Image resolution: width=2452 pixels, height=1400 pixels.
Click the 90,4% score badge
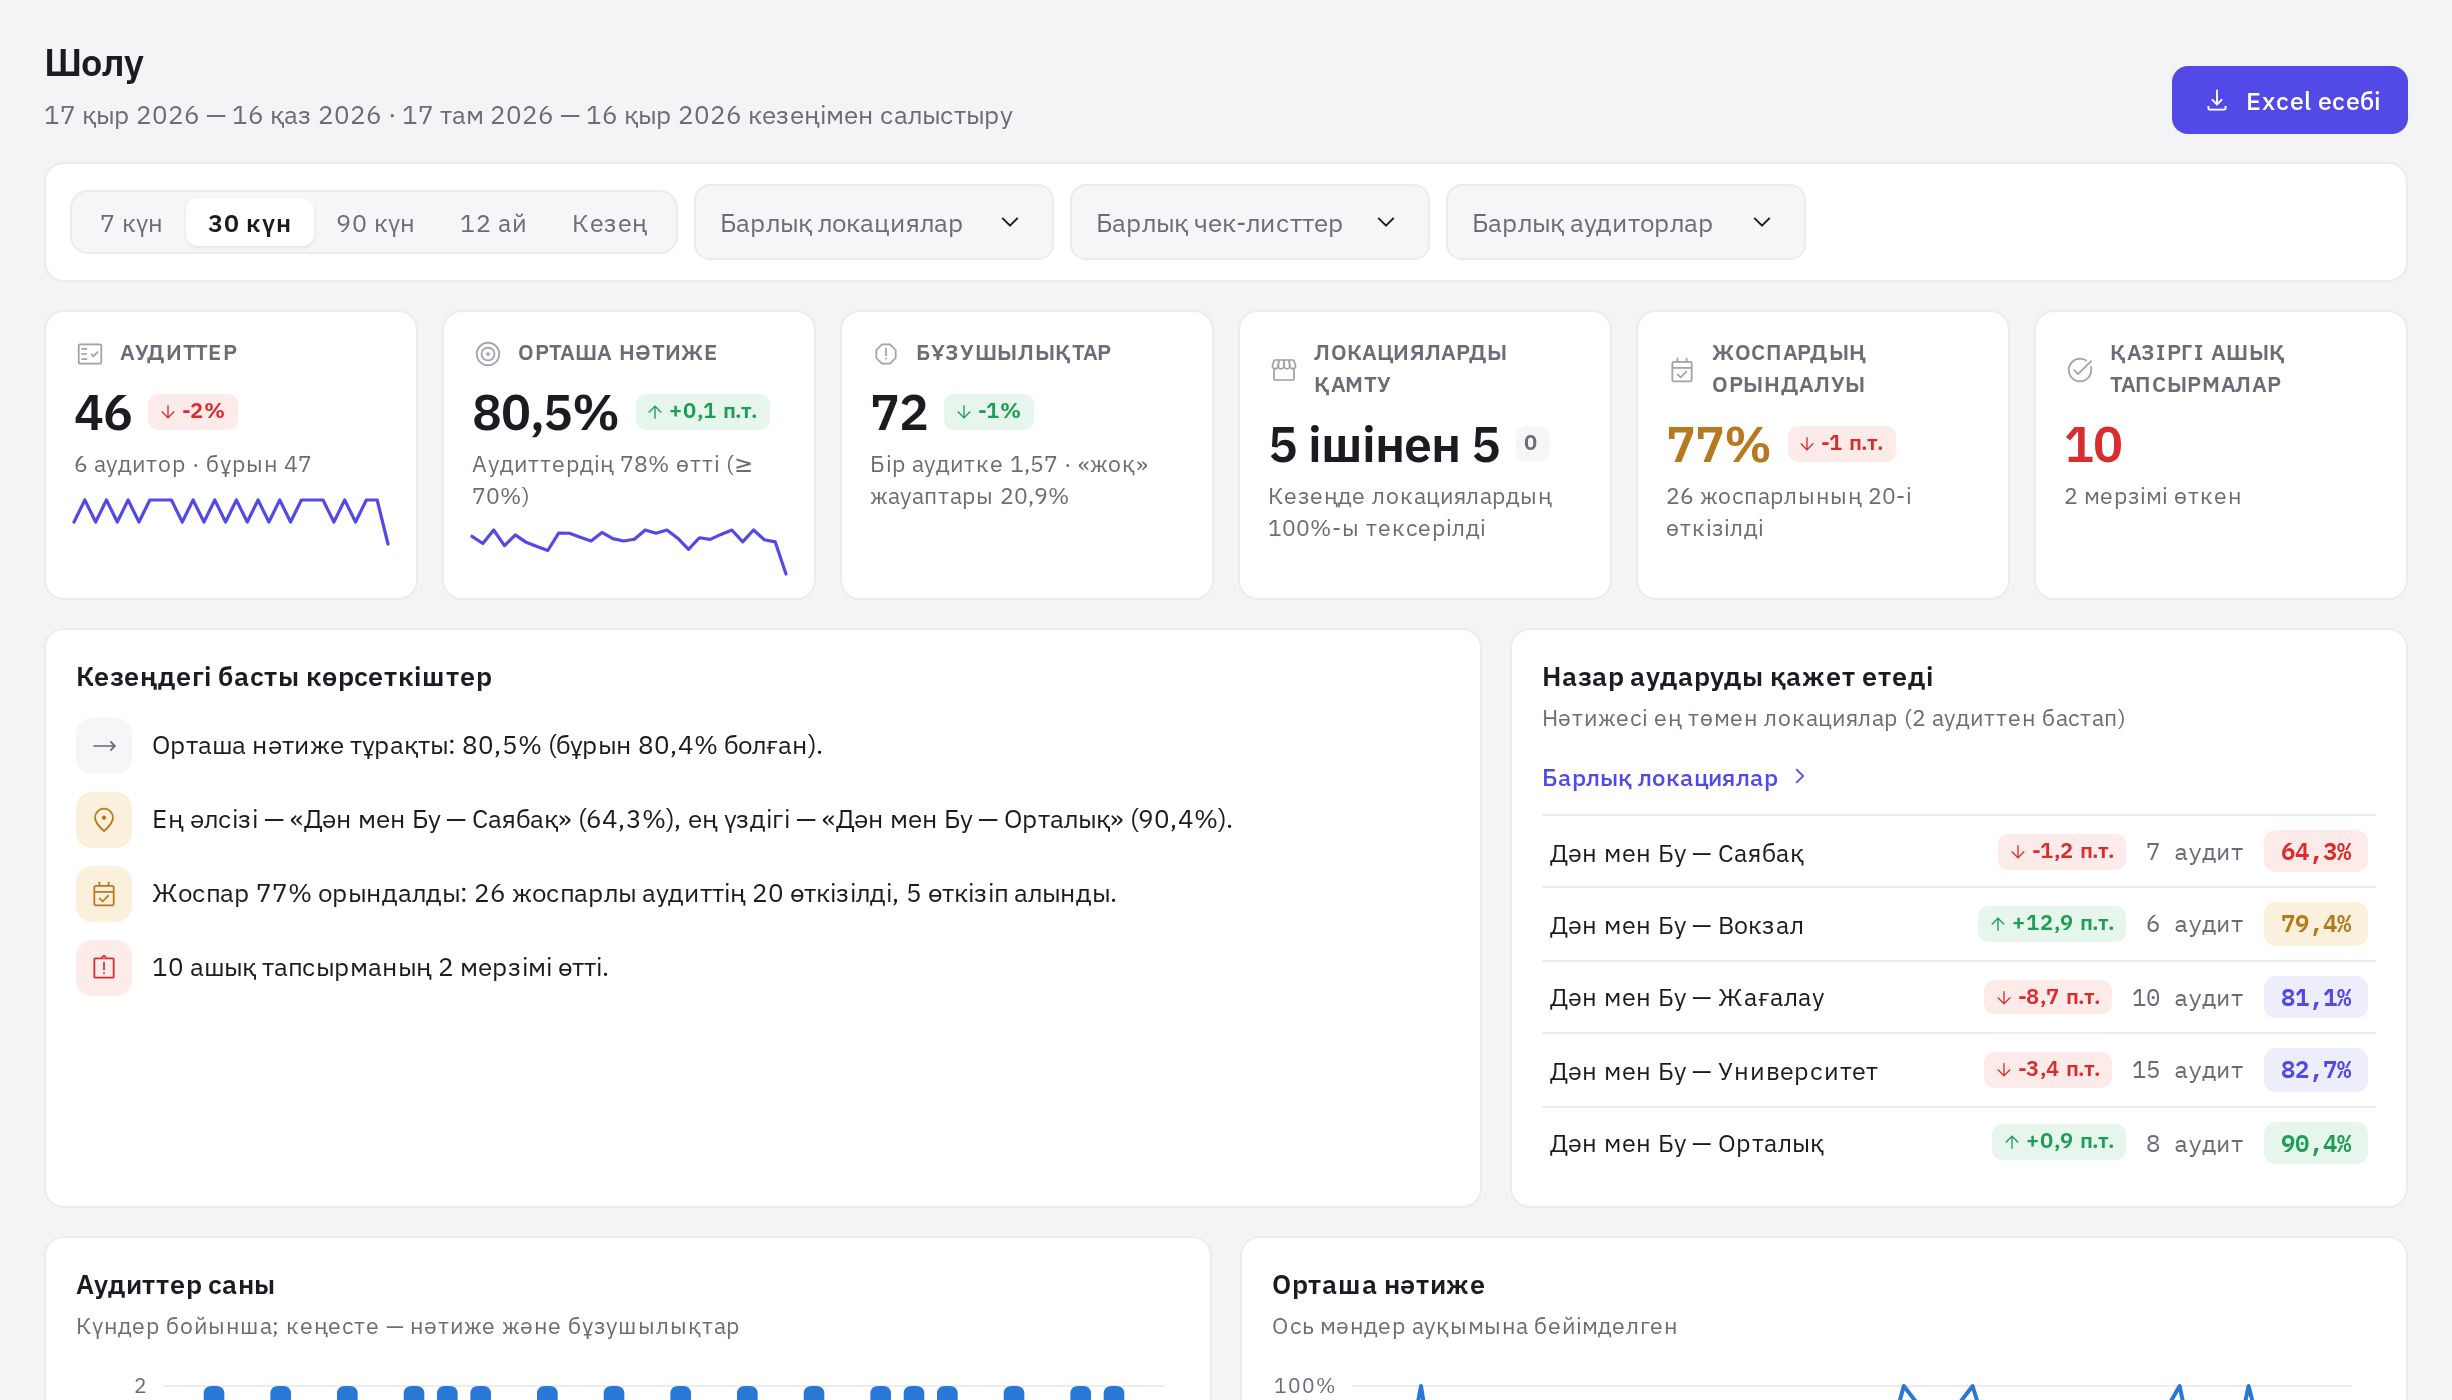point(2316,1143)
